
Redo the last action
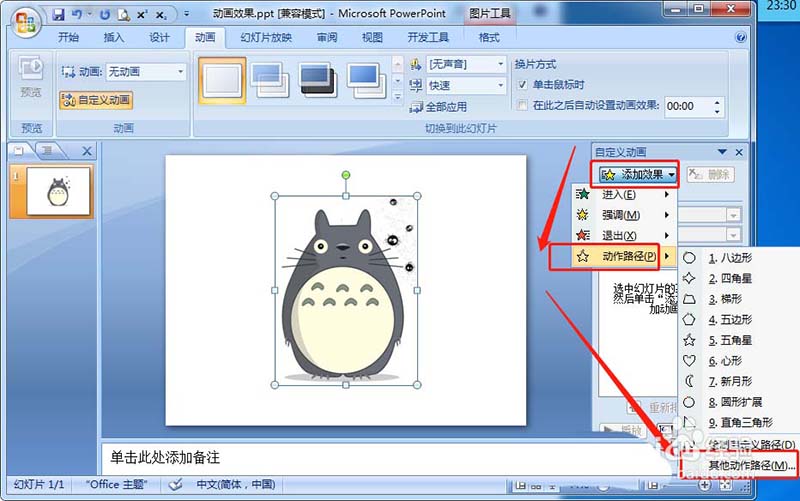(x=105, y=14)
